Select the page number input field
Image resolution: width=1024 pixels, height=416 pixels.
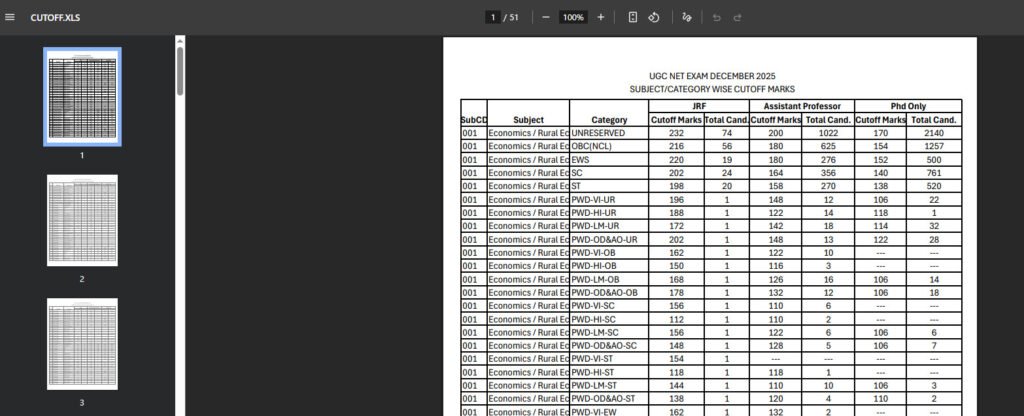pos(492,17)
